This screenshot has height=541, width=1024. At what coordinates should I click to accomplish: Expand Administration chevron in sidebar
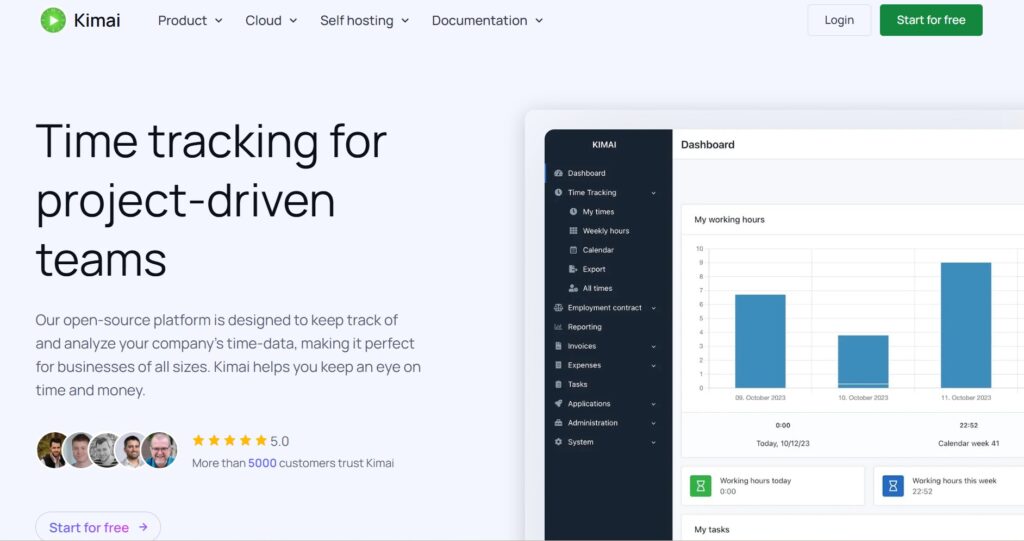pos(654,423)
